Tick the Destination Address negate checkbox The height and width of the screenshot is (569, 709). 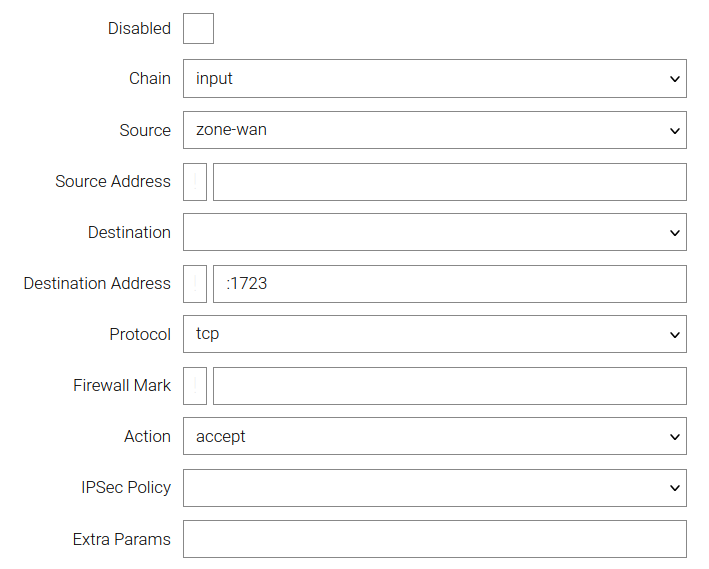pyautogui.click(x=195, y=284)
